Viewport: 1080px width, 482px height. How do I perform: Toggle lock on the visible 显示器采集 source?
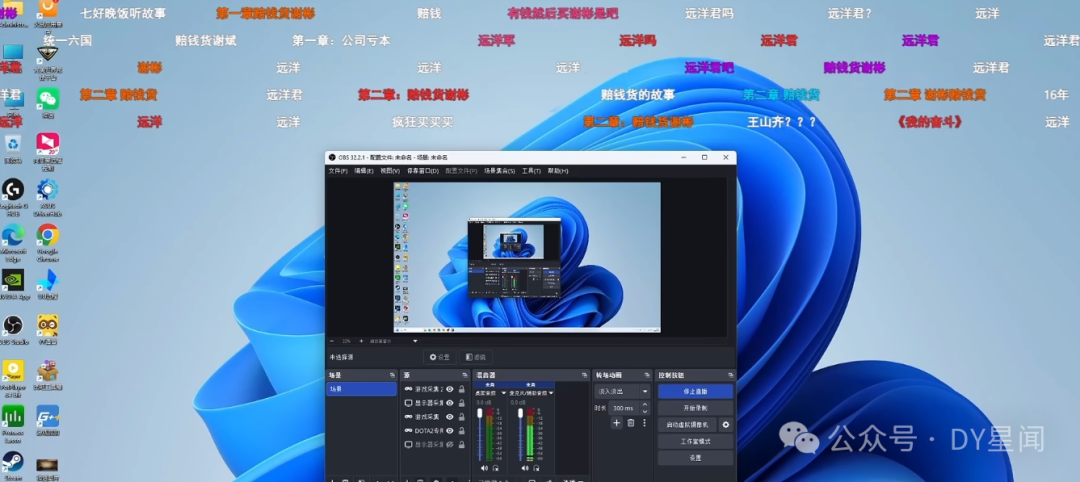[x=461, y=403]
